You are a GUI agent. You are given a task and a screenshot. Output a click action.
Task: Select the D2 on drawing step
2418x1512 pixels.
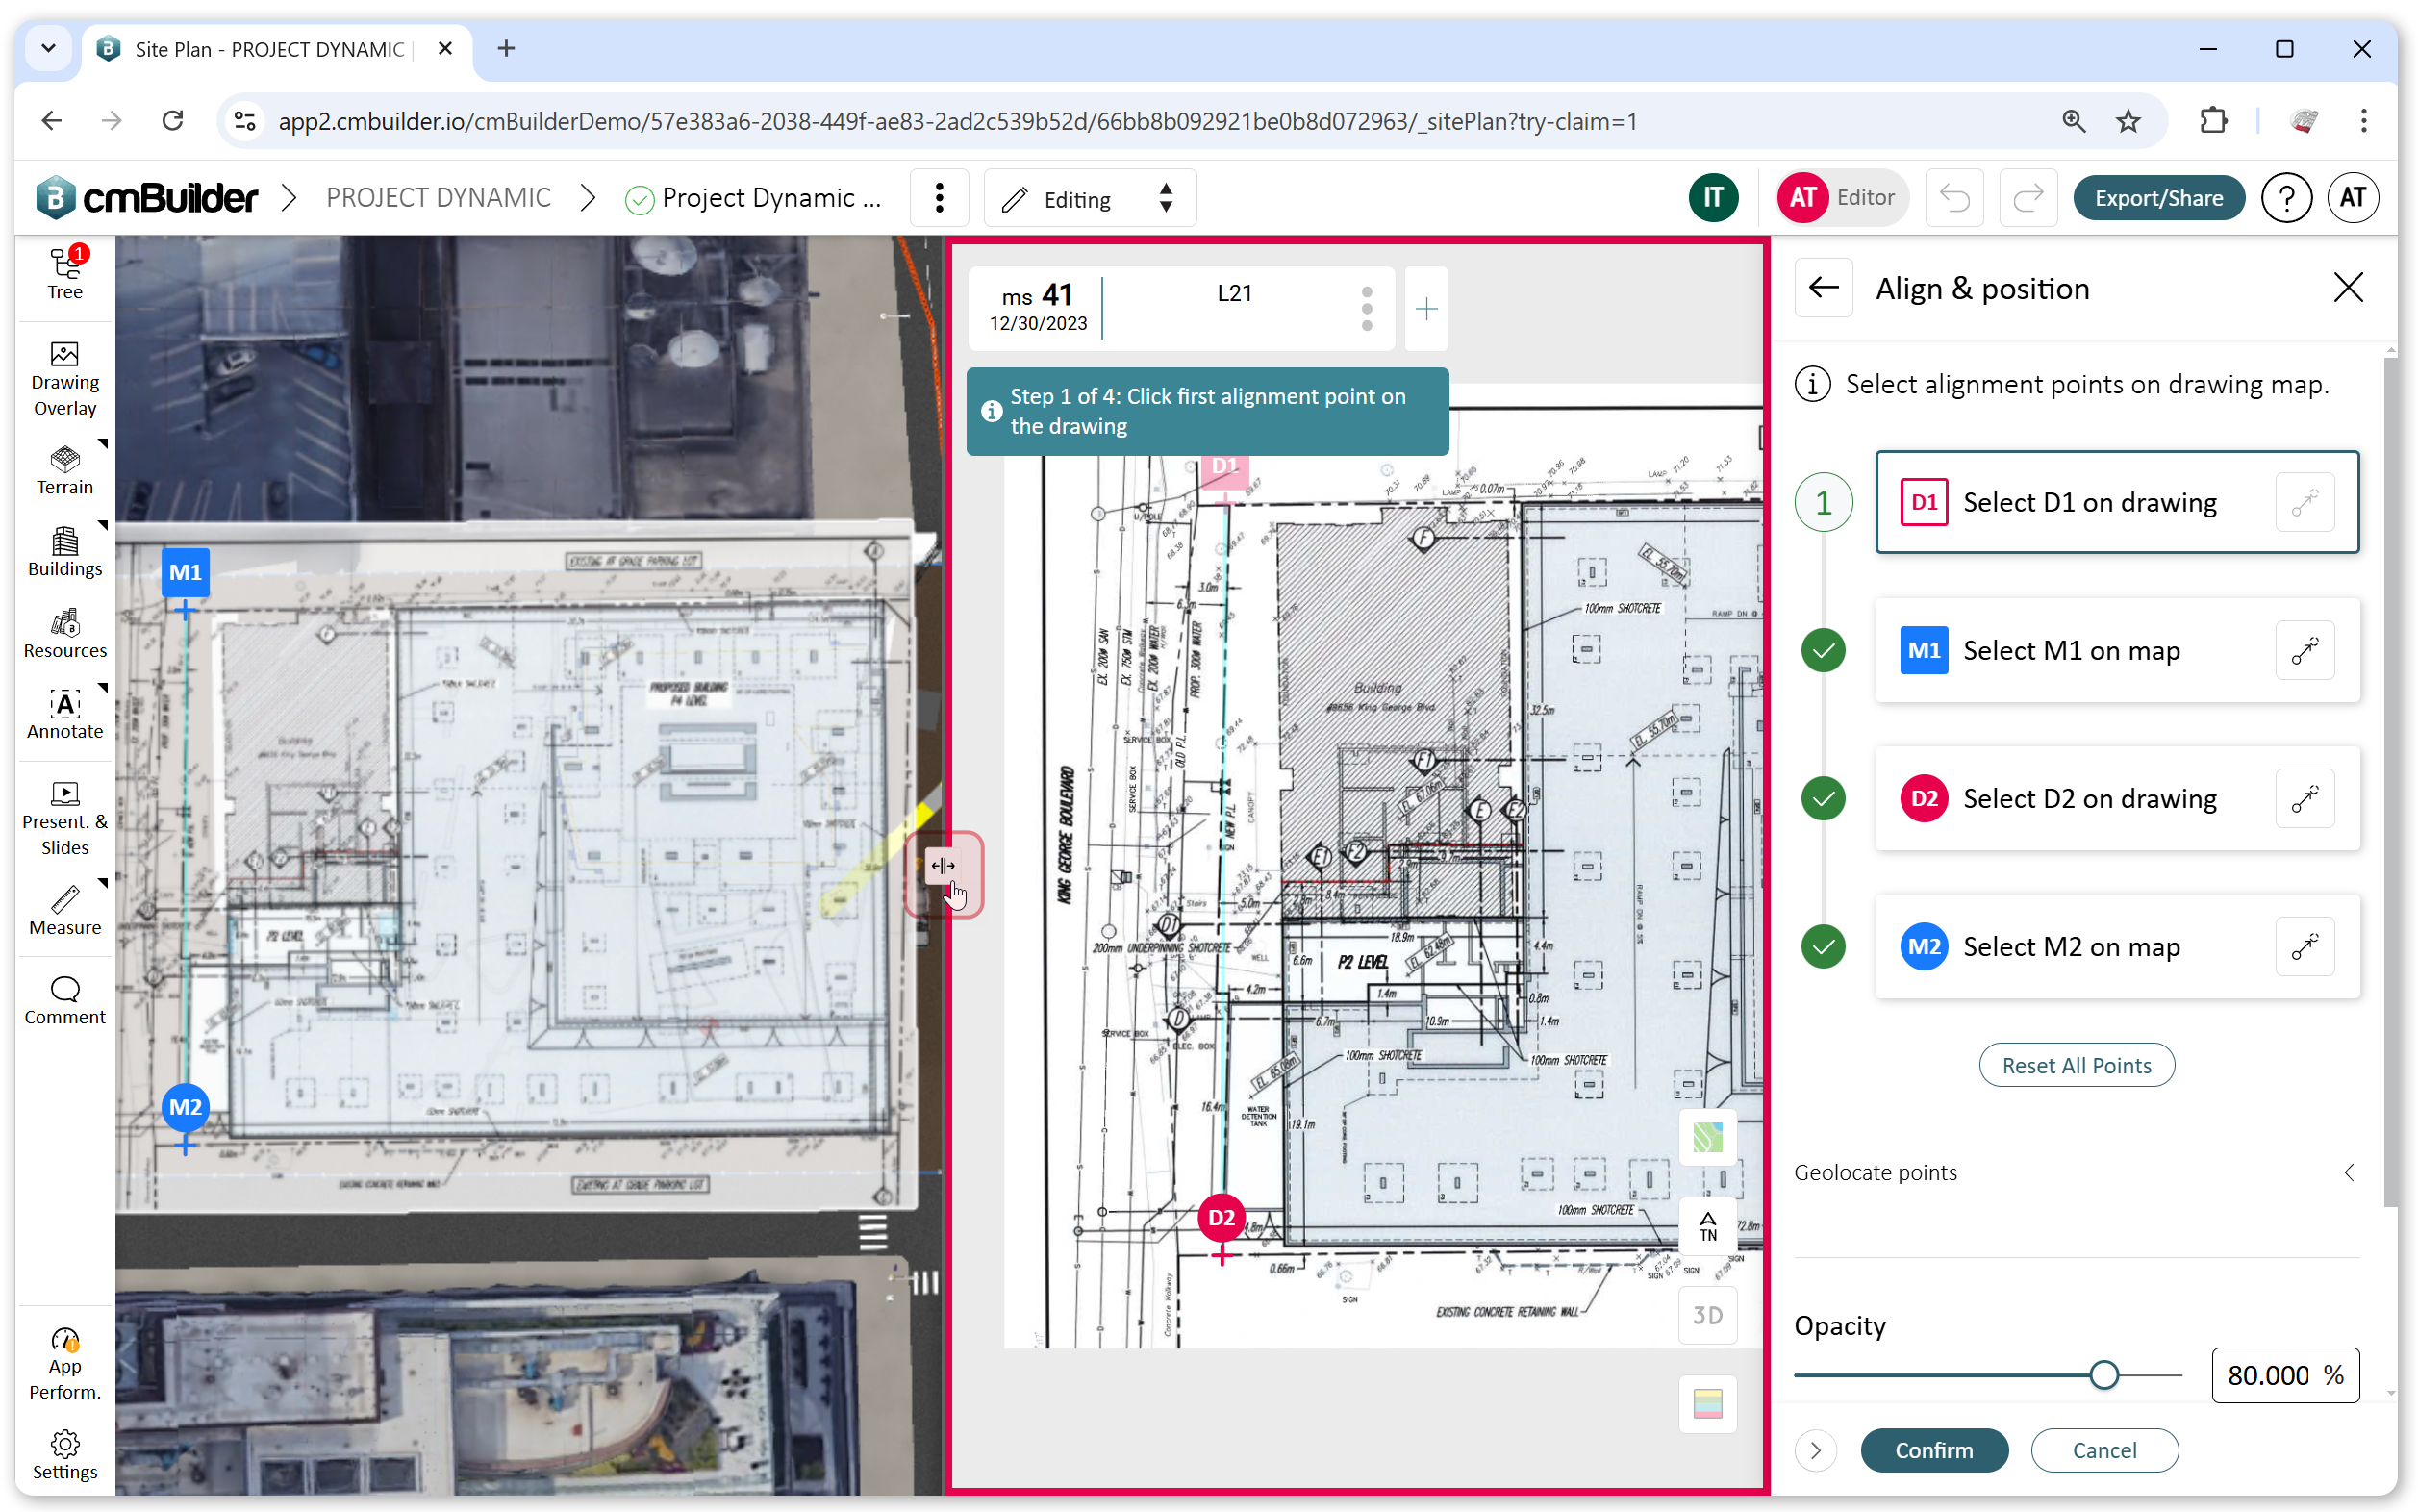2116,798
